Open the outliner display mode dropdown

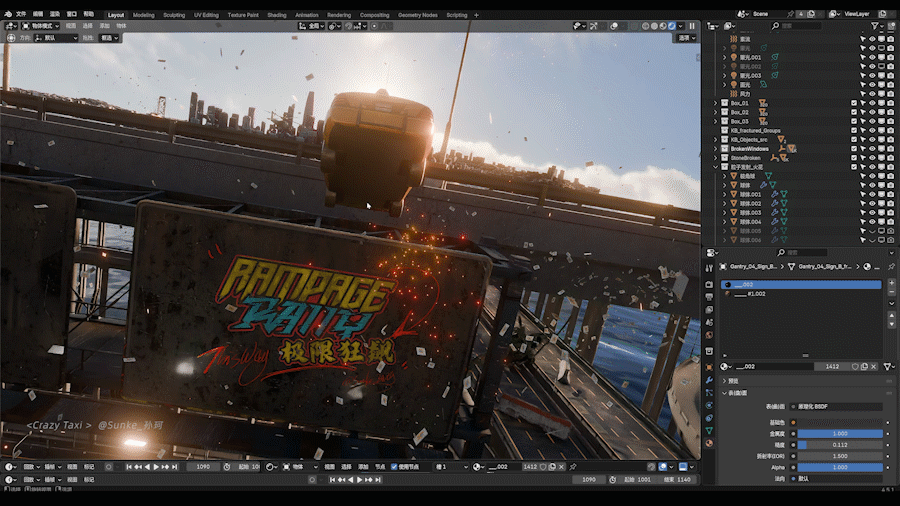pyautogui.click(x=730, y=26)
